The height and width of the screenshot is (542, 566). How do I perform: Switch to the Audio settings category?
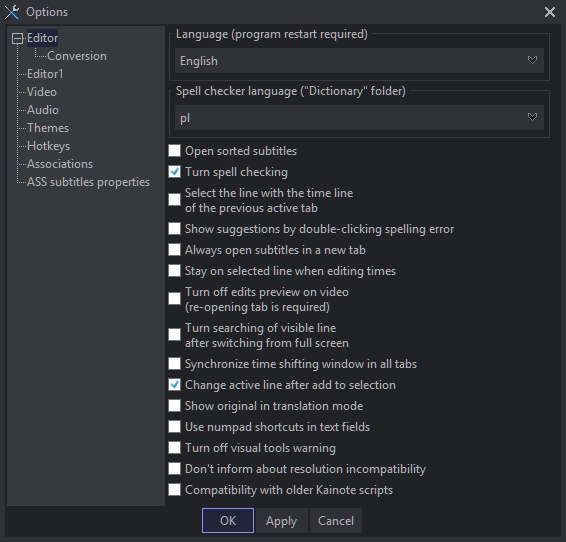(x=43, y=110)
